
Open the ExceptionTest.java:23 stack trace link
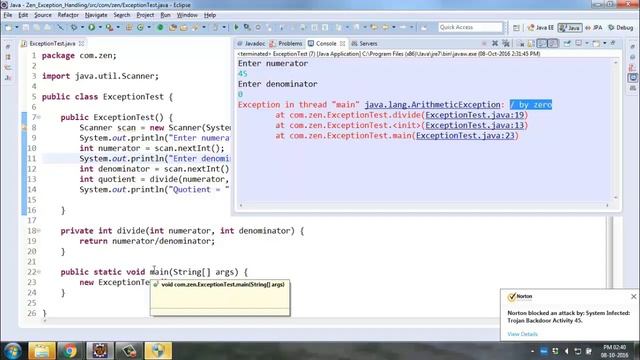pyautogui.click(x=465, y=136)
